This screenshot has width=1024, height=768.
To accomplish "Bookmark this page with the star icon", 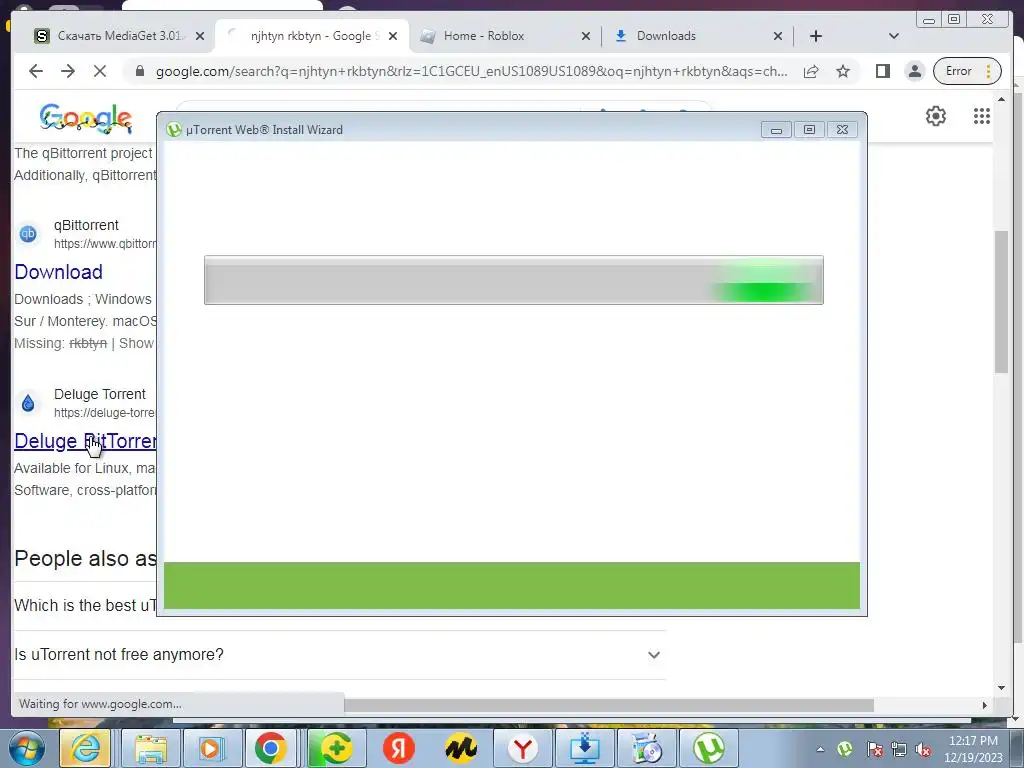I will pos(843,71).
